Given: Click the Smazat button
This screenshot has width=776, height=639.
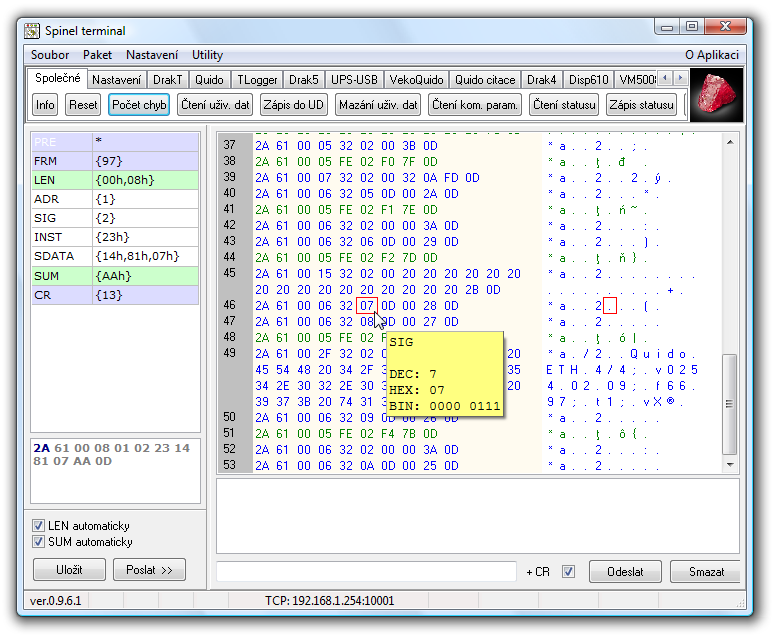Looking at the screenshot, I should coord(706,572).
